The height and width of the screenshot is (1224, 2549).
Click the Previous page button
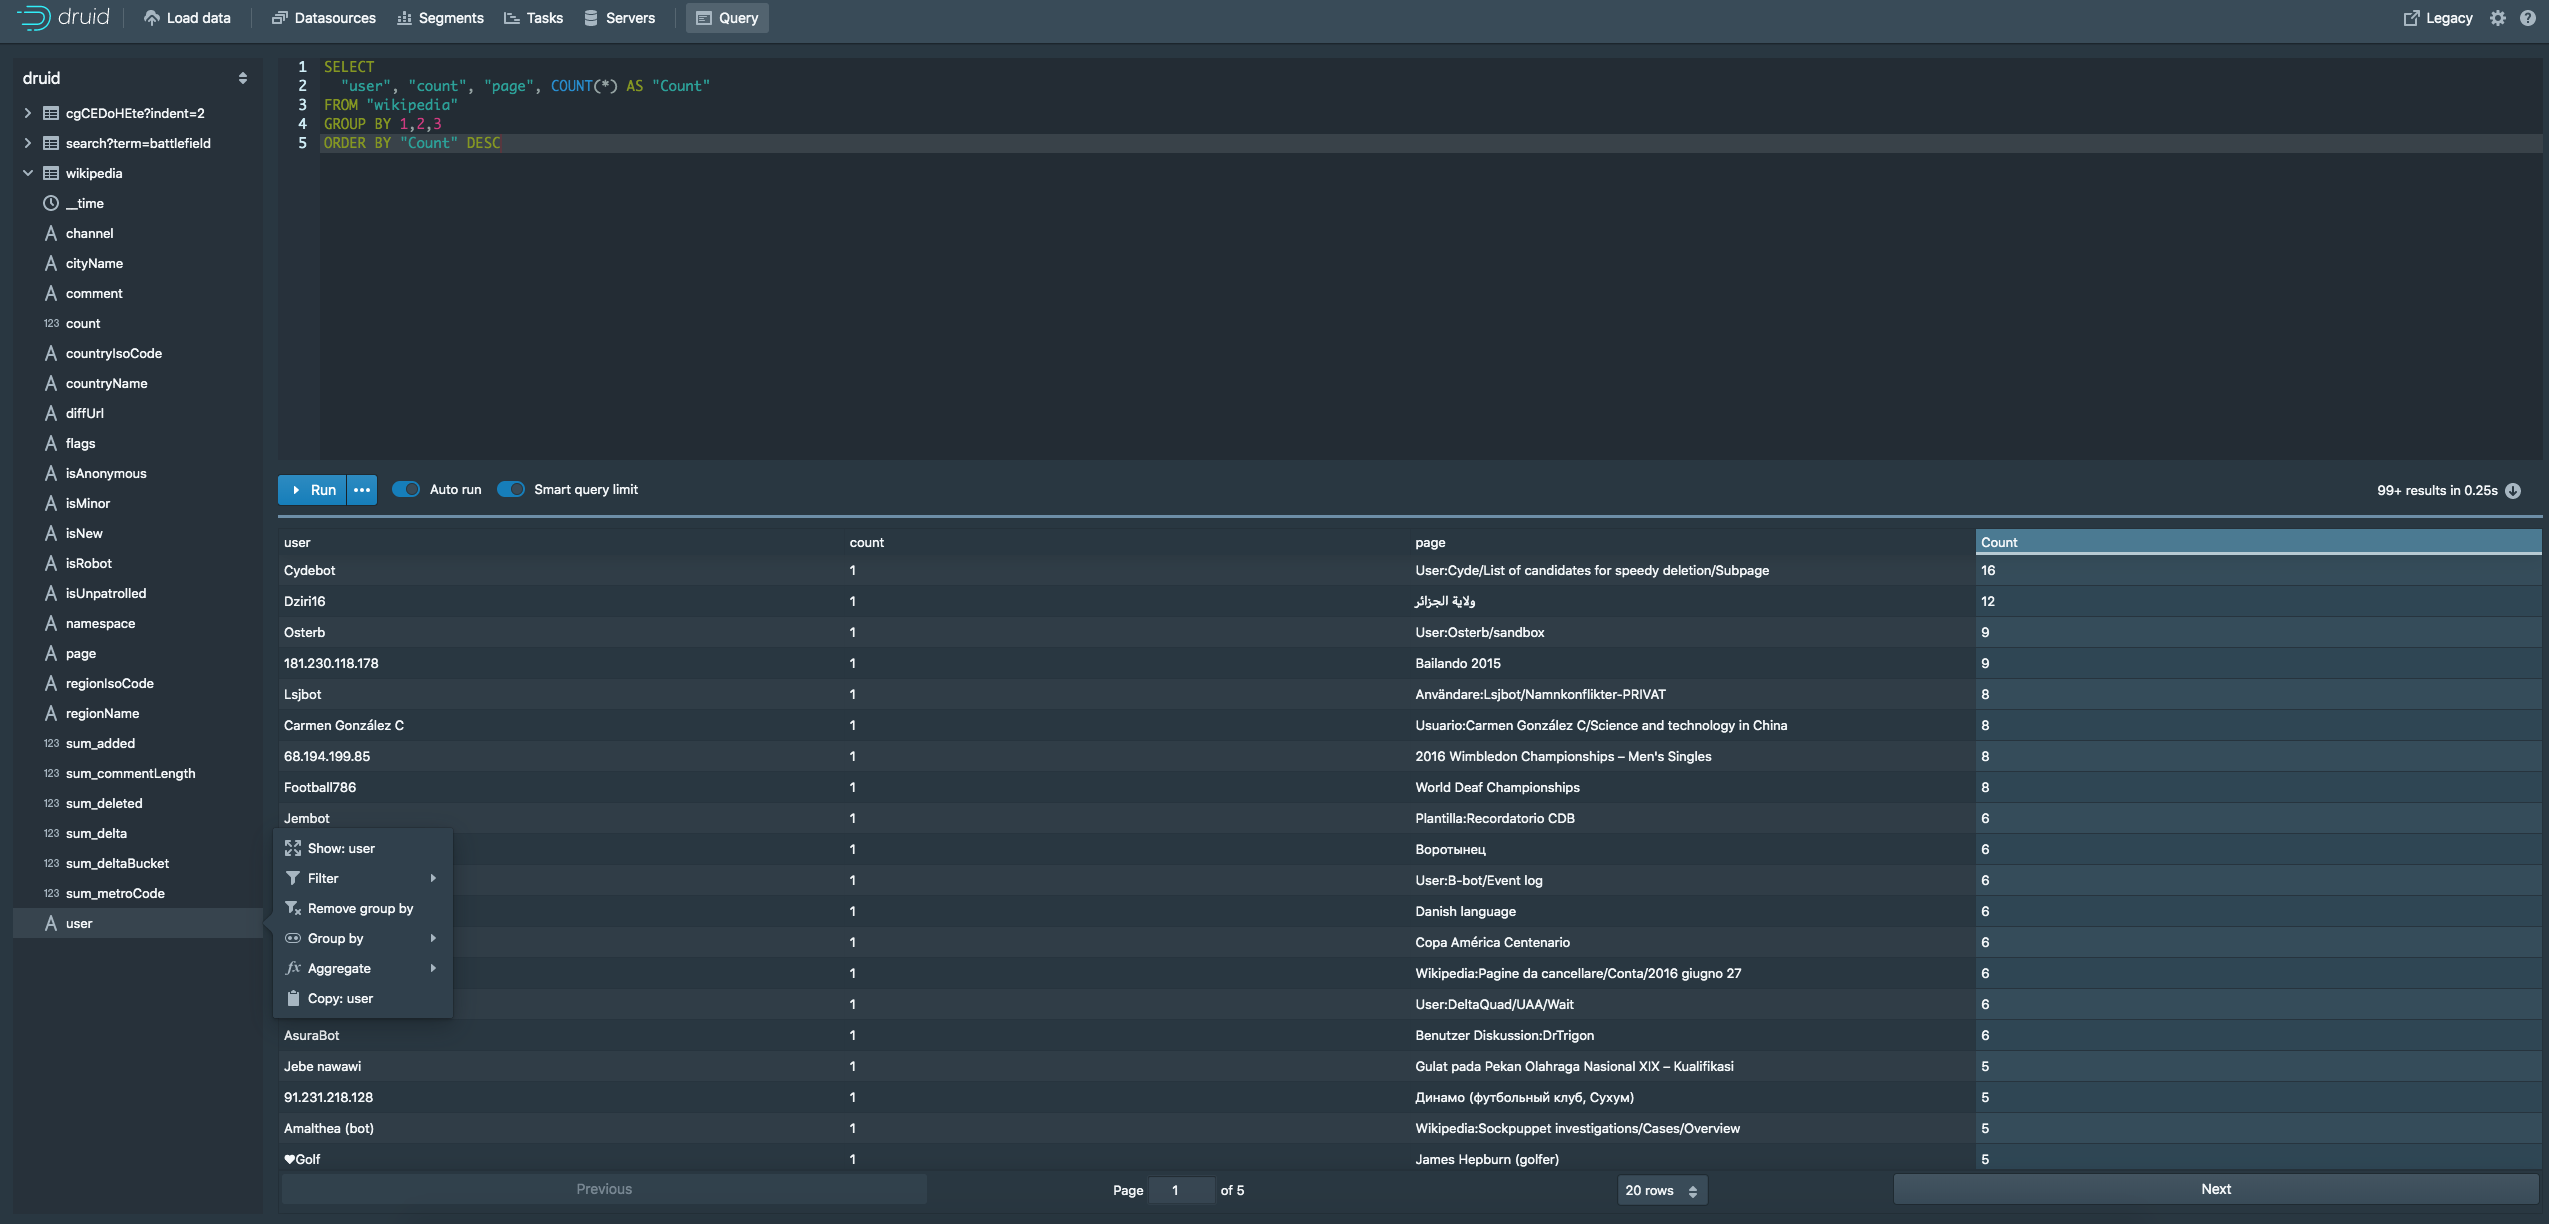coord(604,1189)
